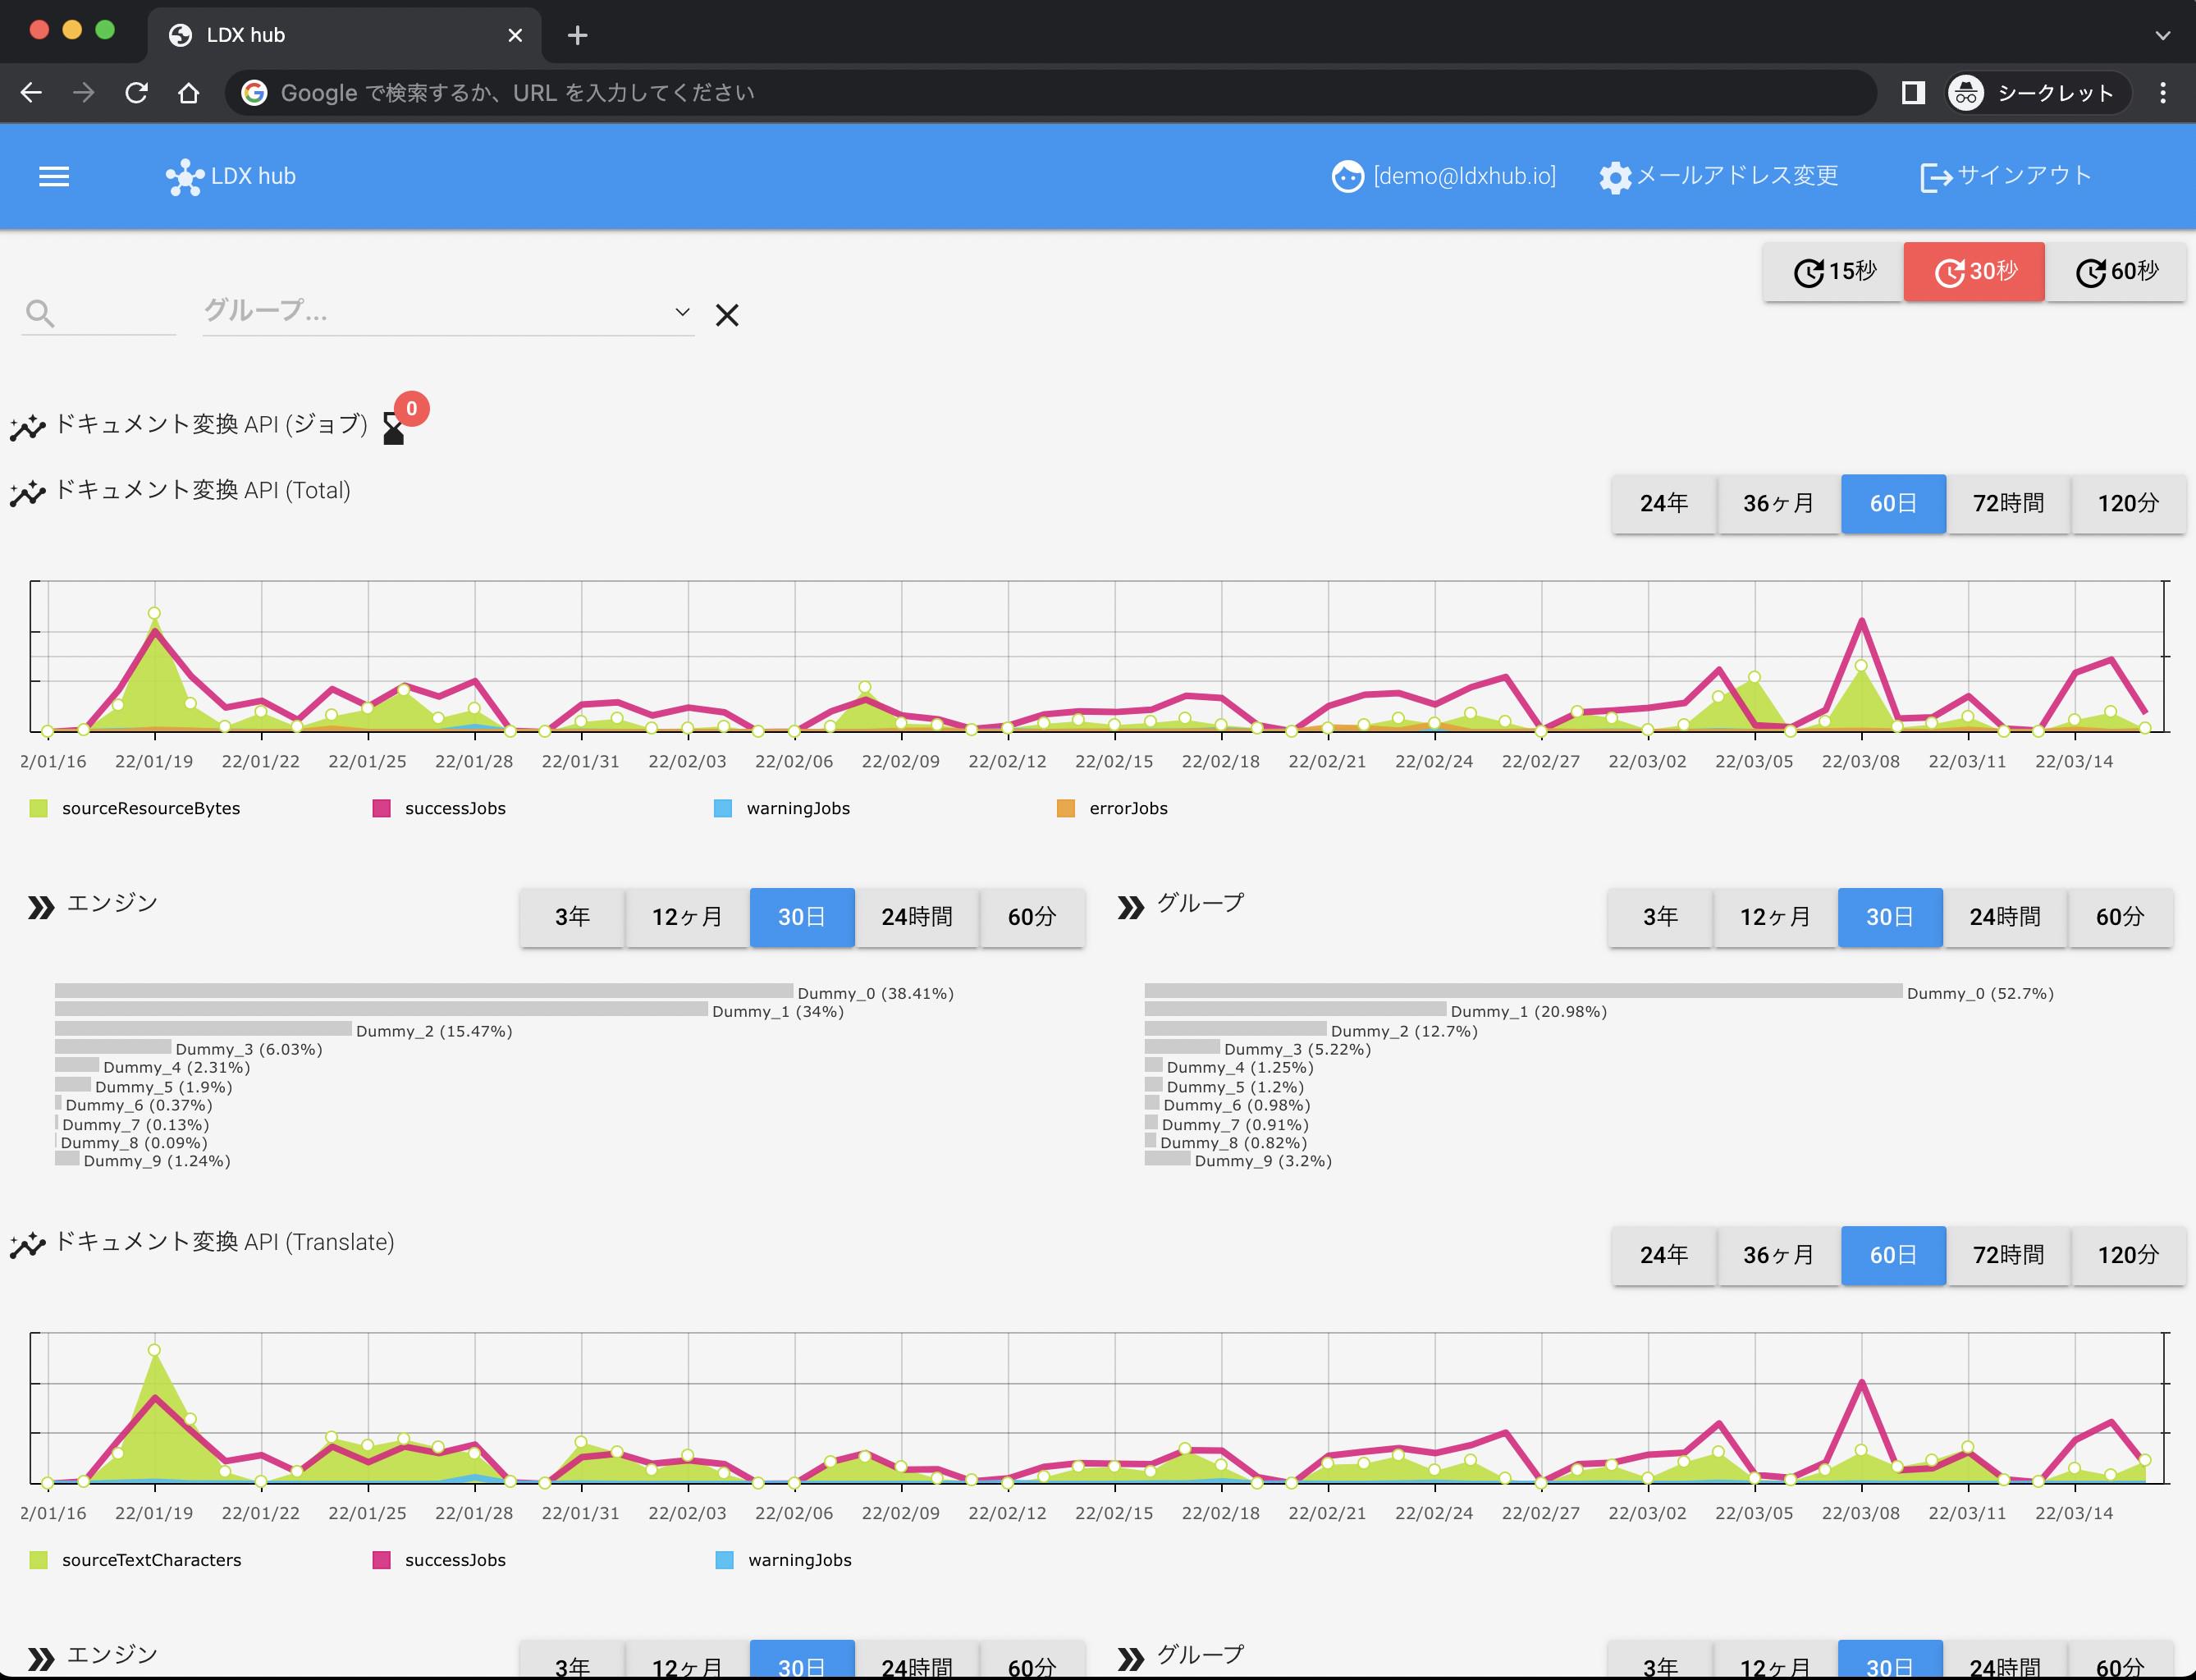Click the サインアウト sign-out icon

[x=1935, y=177]
